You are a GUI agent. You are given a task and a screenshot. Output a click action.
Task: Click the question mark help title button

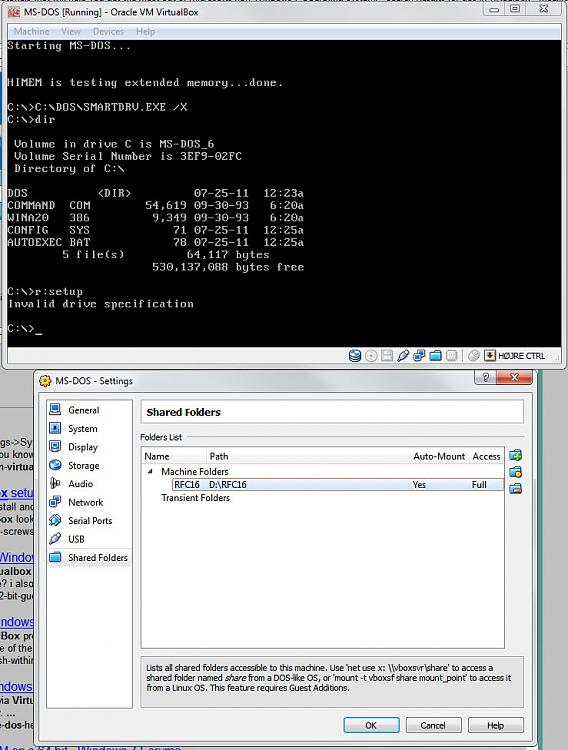pyautogui.click(x=485, y=377)
